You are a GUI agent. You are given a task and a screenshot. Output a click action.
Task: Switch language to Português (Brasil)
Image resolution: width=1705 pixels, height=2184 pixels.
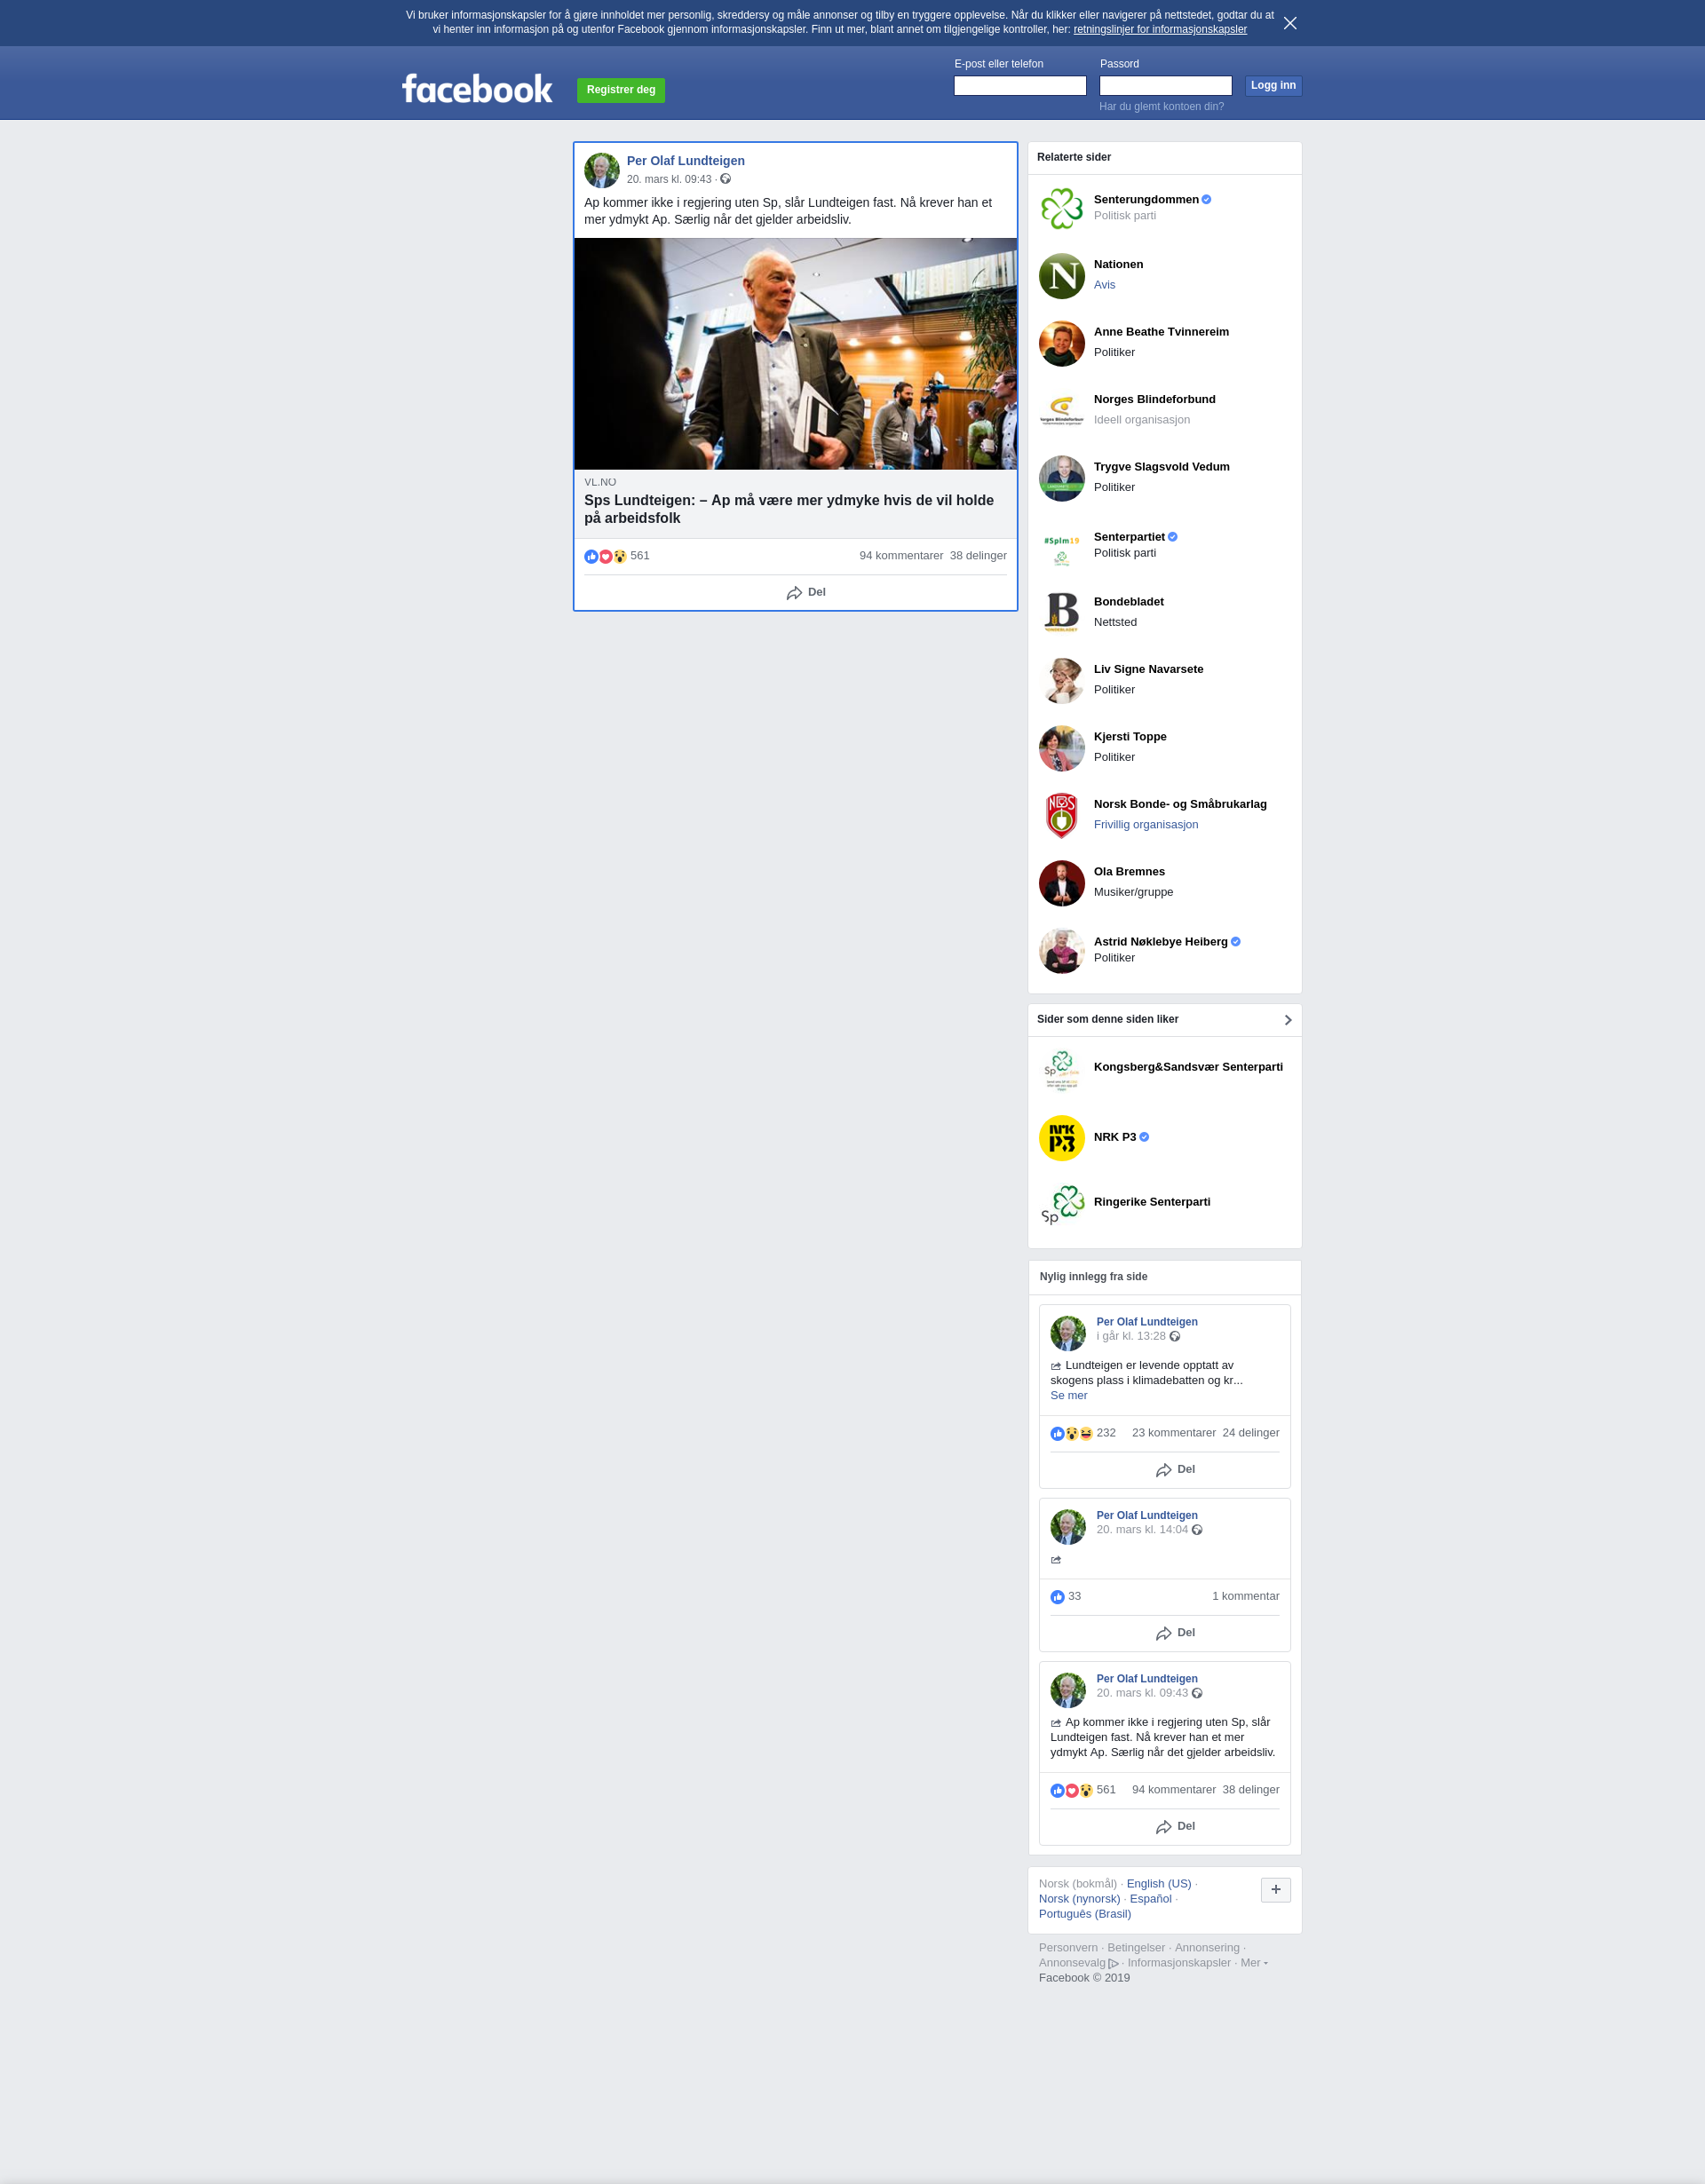click(x=1084, y=1913)
